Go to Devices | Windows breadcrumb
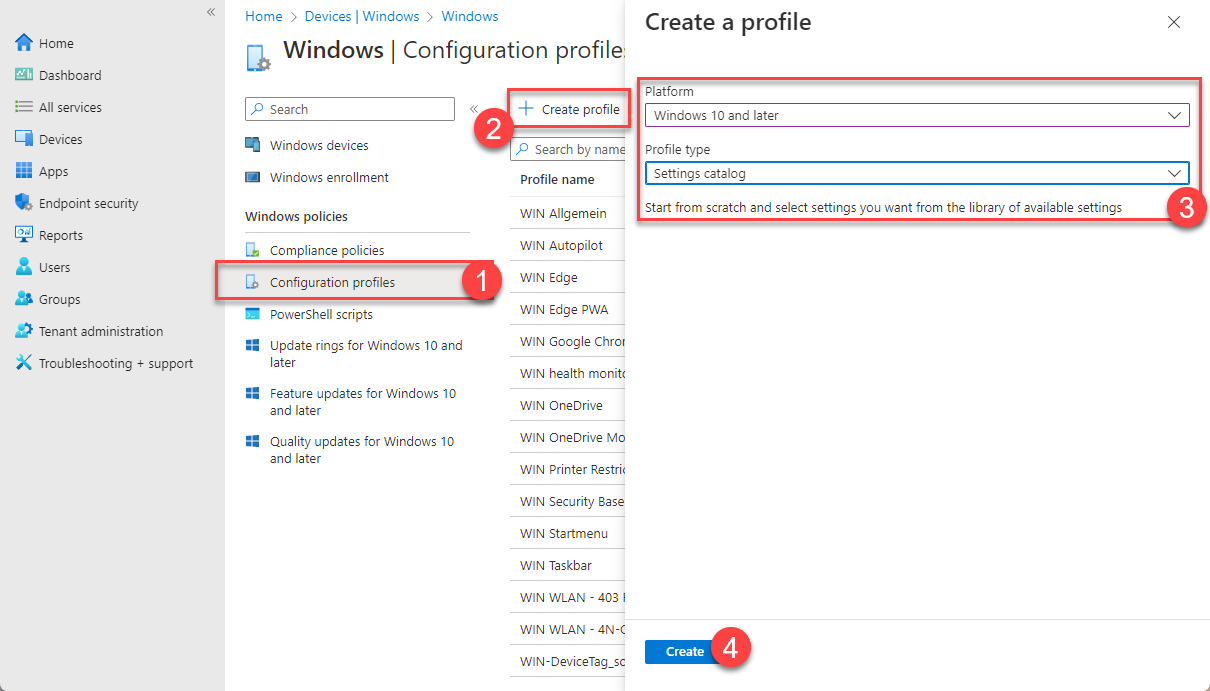1210x691 pixels. pyautogui.click(x=362, y=16)
